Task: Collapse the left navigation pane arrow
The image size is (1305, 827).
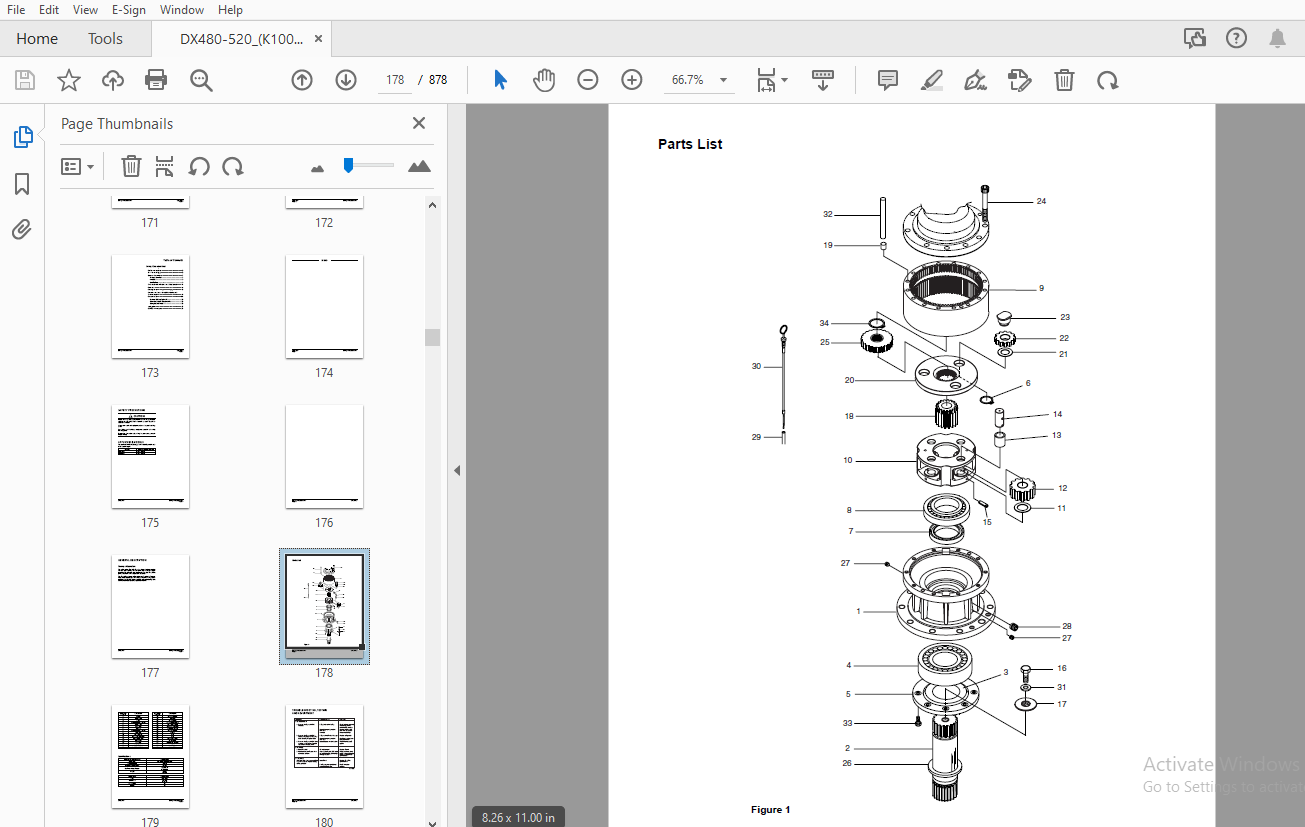Action: [457, 470]
